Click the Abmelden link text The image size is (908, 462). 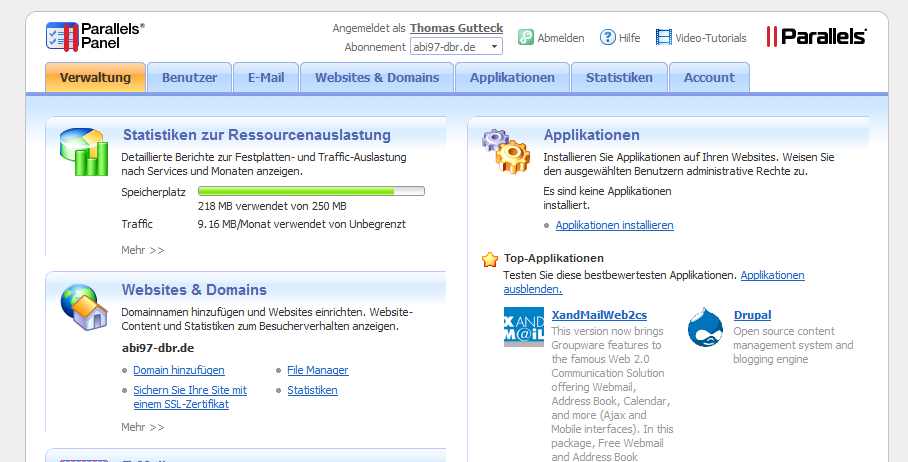pyautogui.click(x=561, y=38)
